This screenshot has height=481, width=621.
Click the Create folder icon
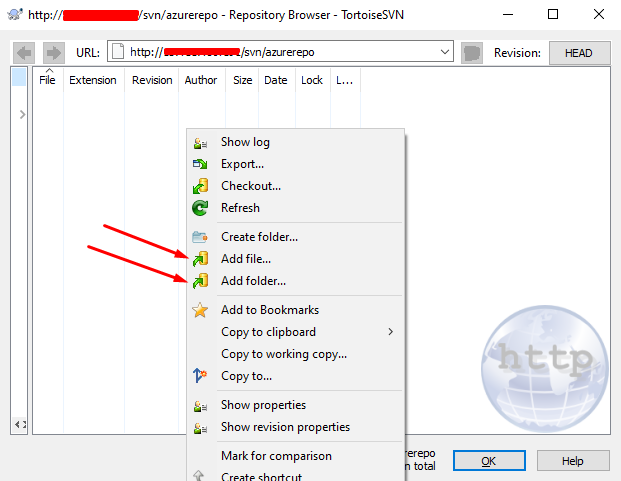(x=200, y=237)
